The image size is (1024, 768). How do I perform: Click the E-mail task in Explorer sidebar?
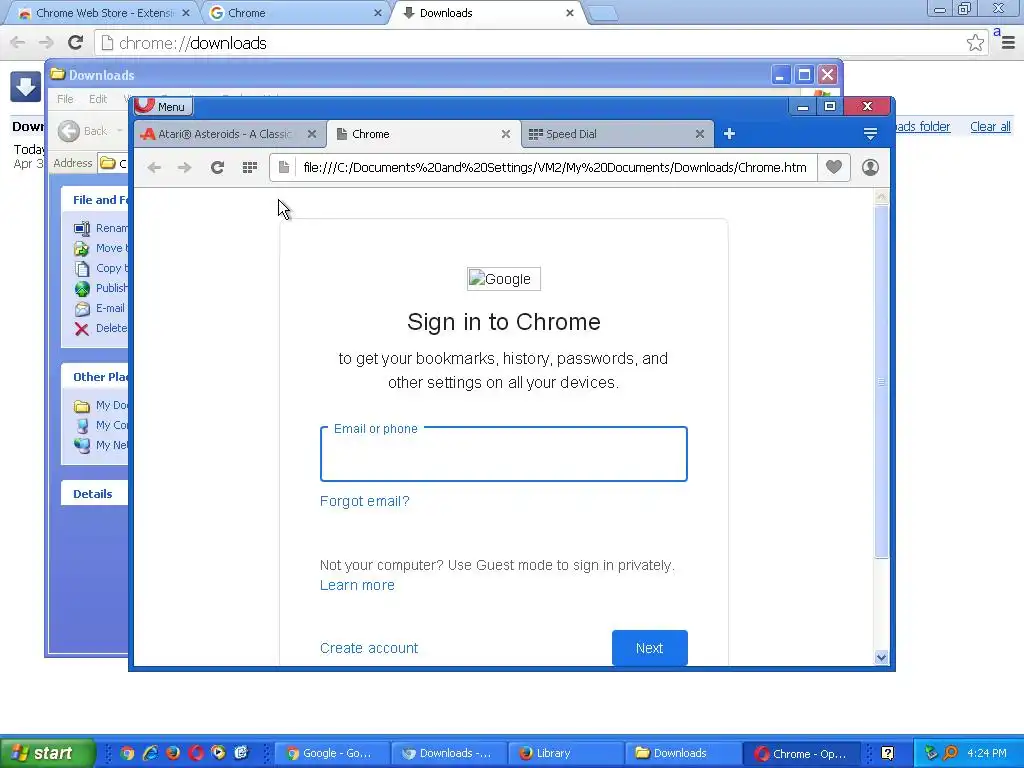tap(100, 308)
